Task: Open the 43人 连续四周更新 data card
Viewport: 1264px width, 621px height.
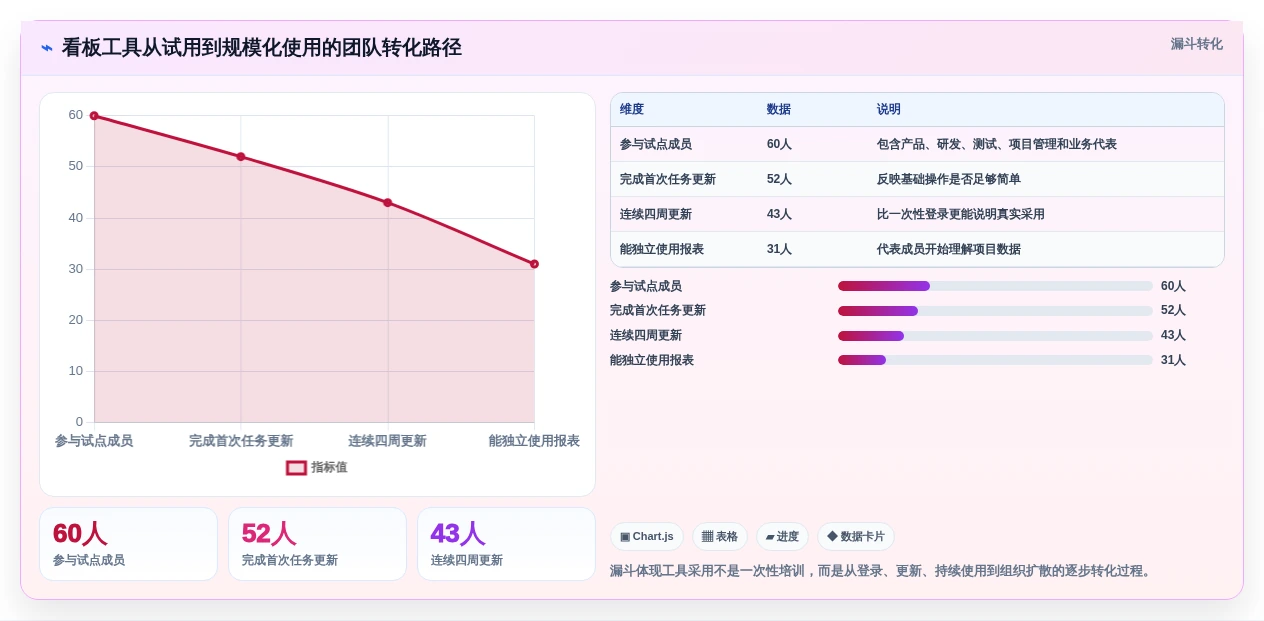Action: (506, 544)
